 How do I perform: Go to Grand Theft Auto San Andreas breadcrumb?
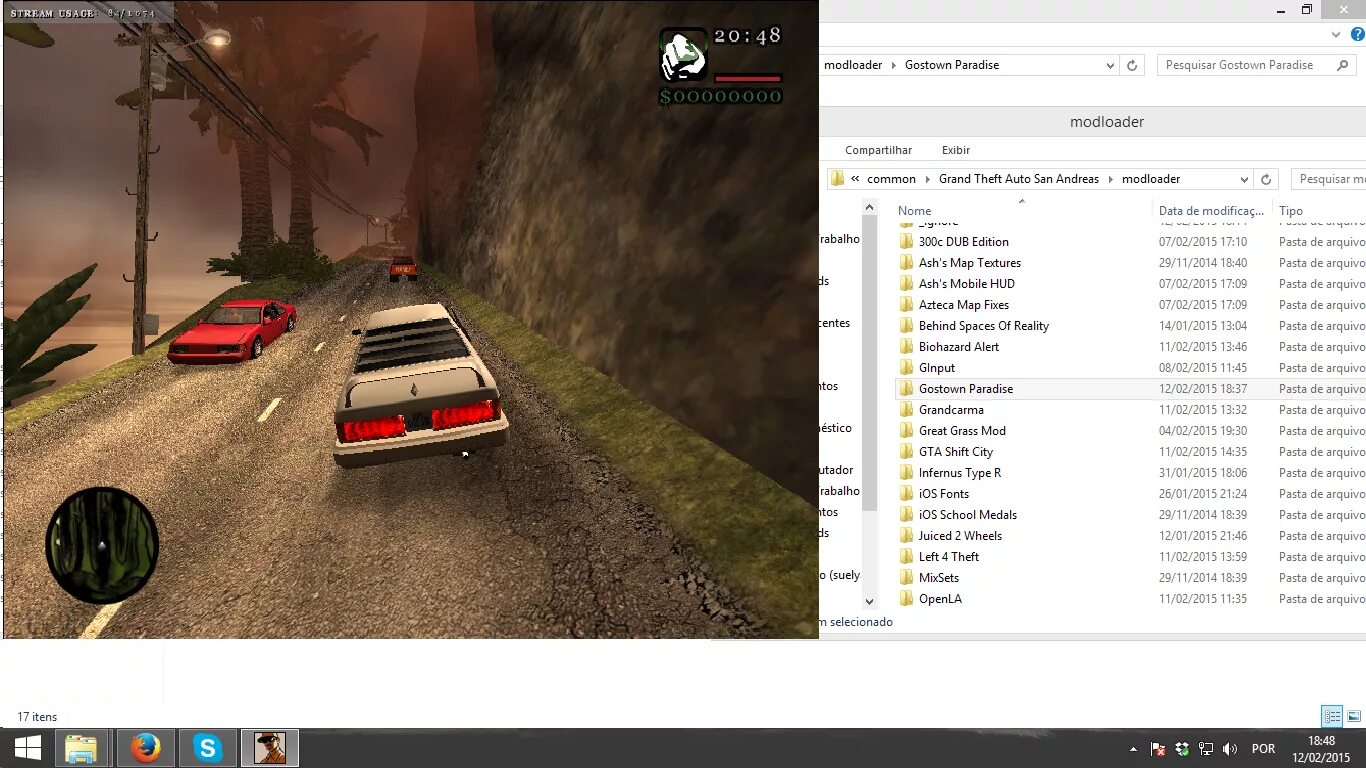click(1018, 179)
